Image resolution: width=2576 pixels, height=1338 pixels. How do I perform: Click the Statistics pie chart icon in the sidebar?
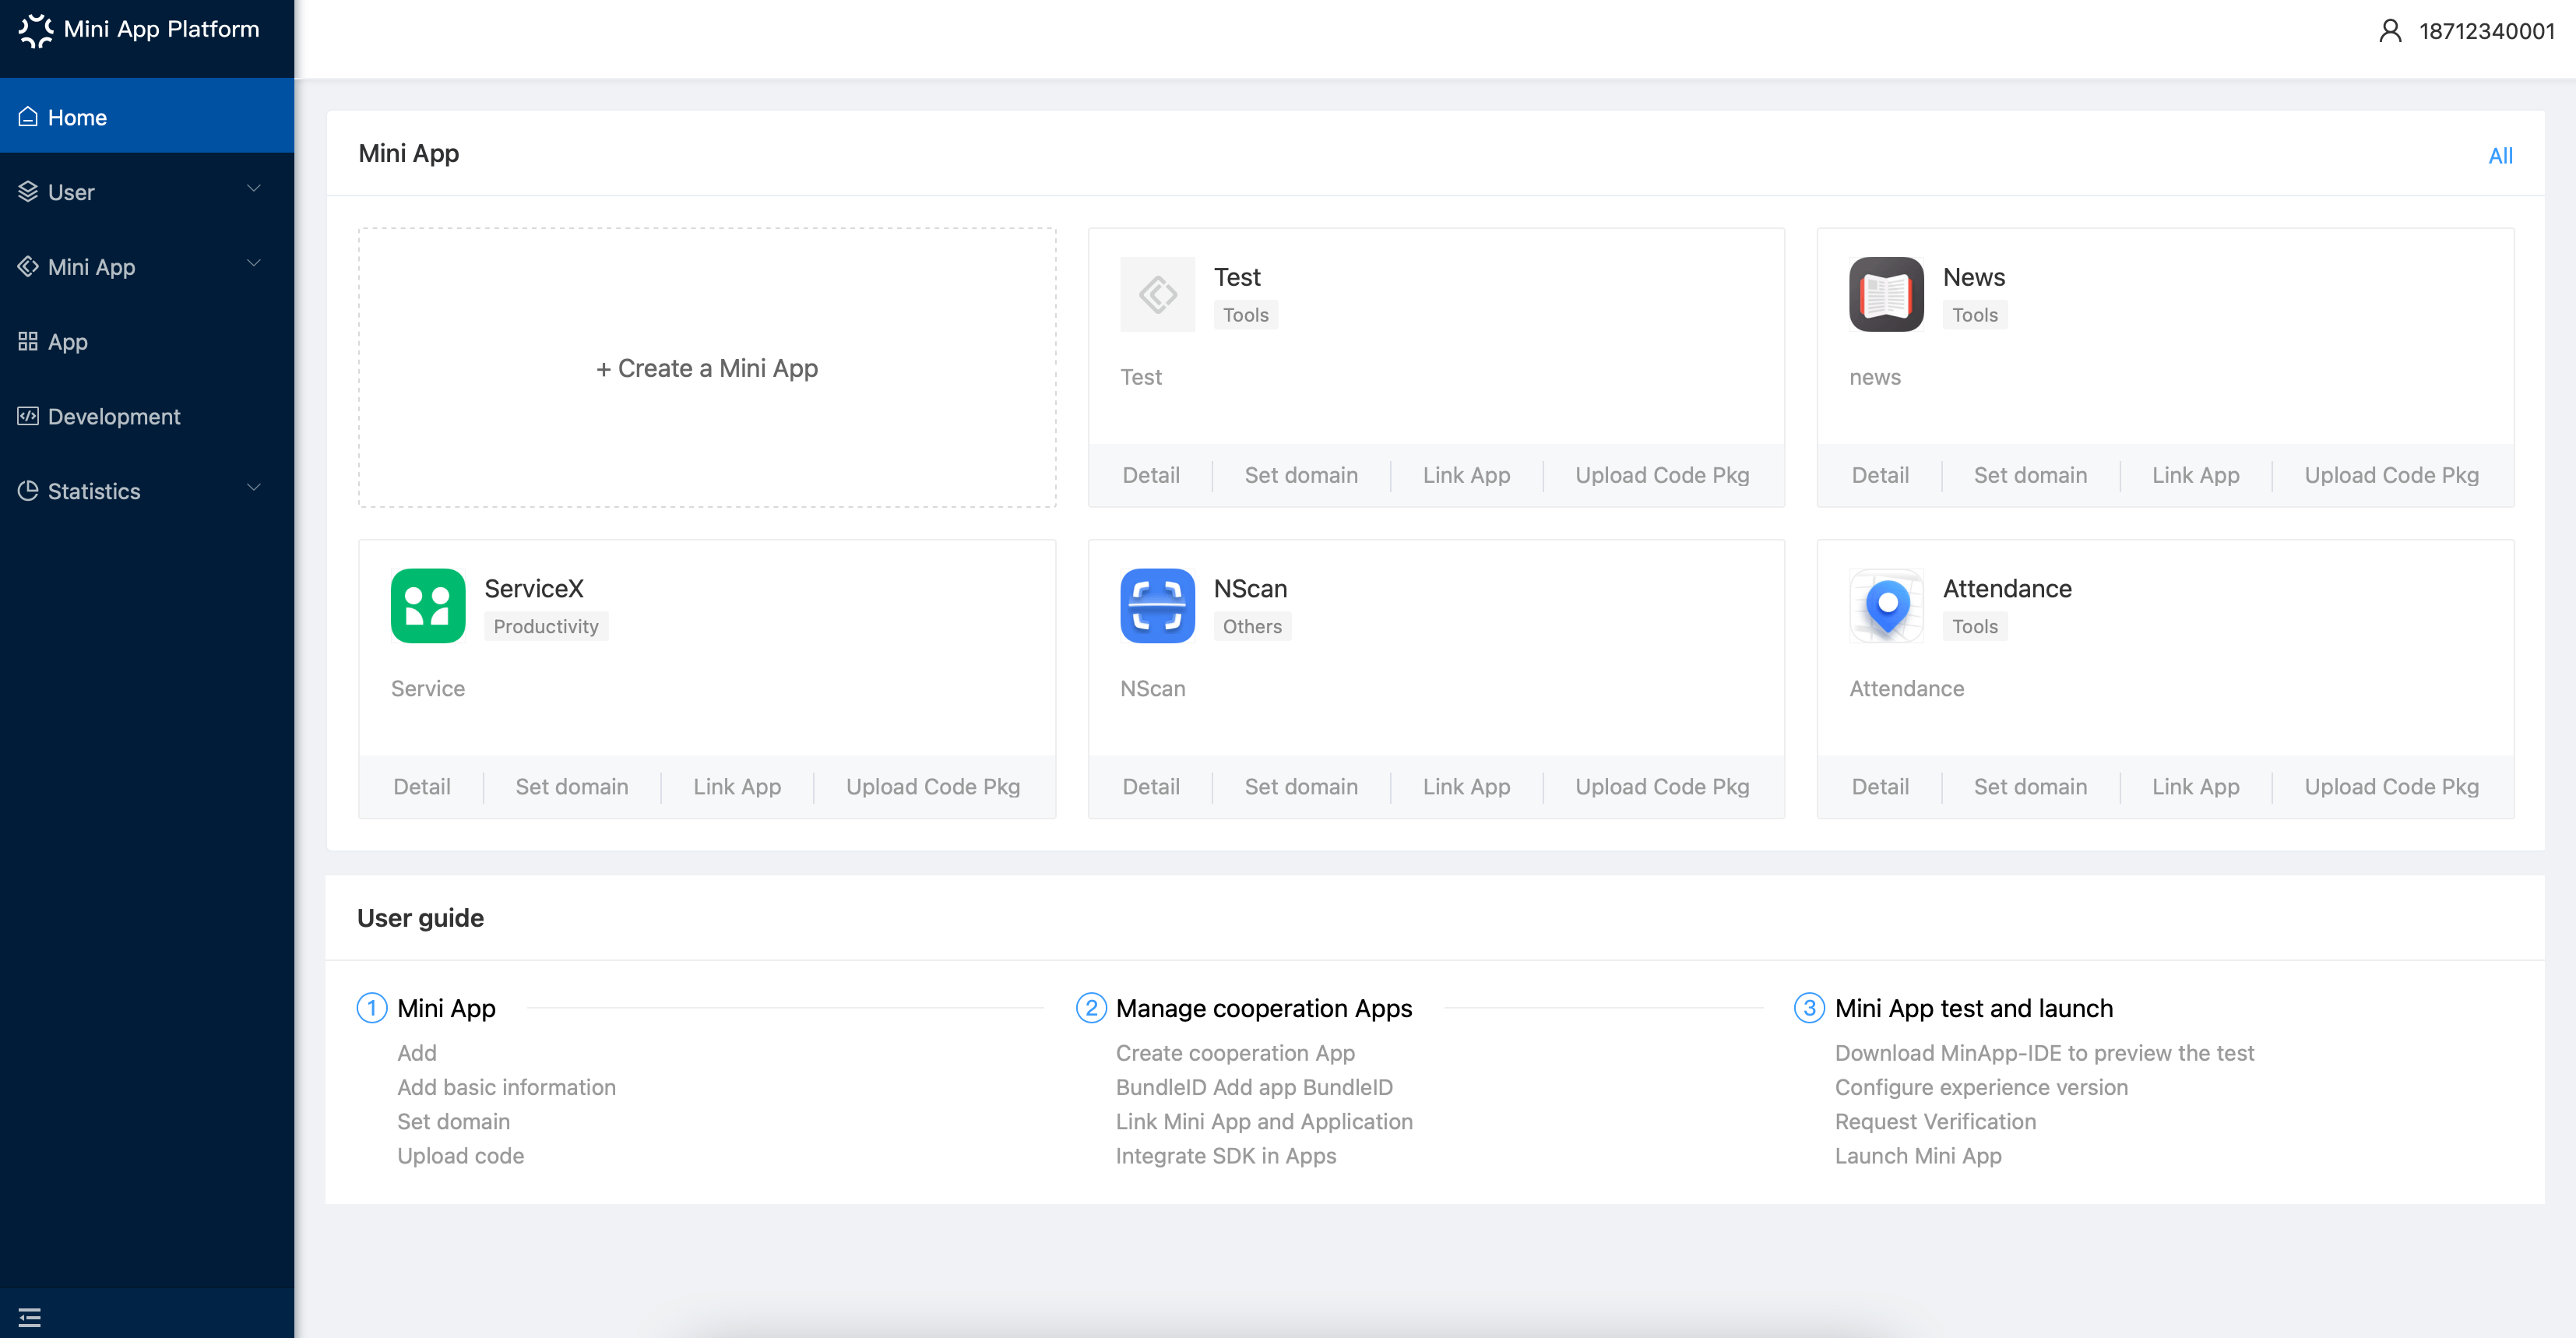coord(28,490)
